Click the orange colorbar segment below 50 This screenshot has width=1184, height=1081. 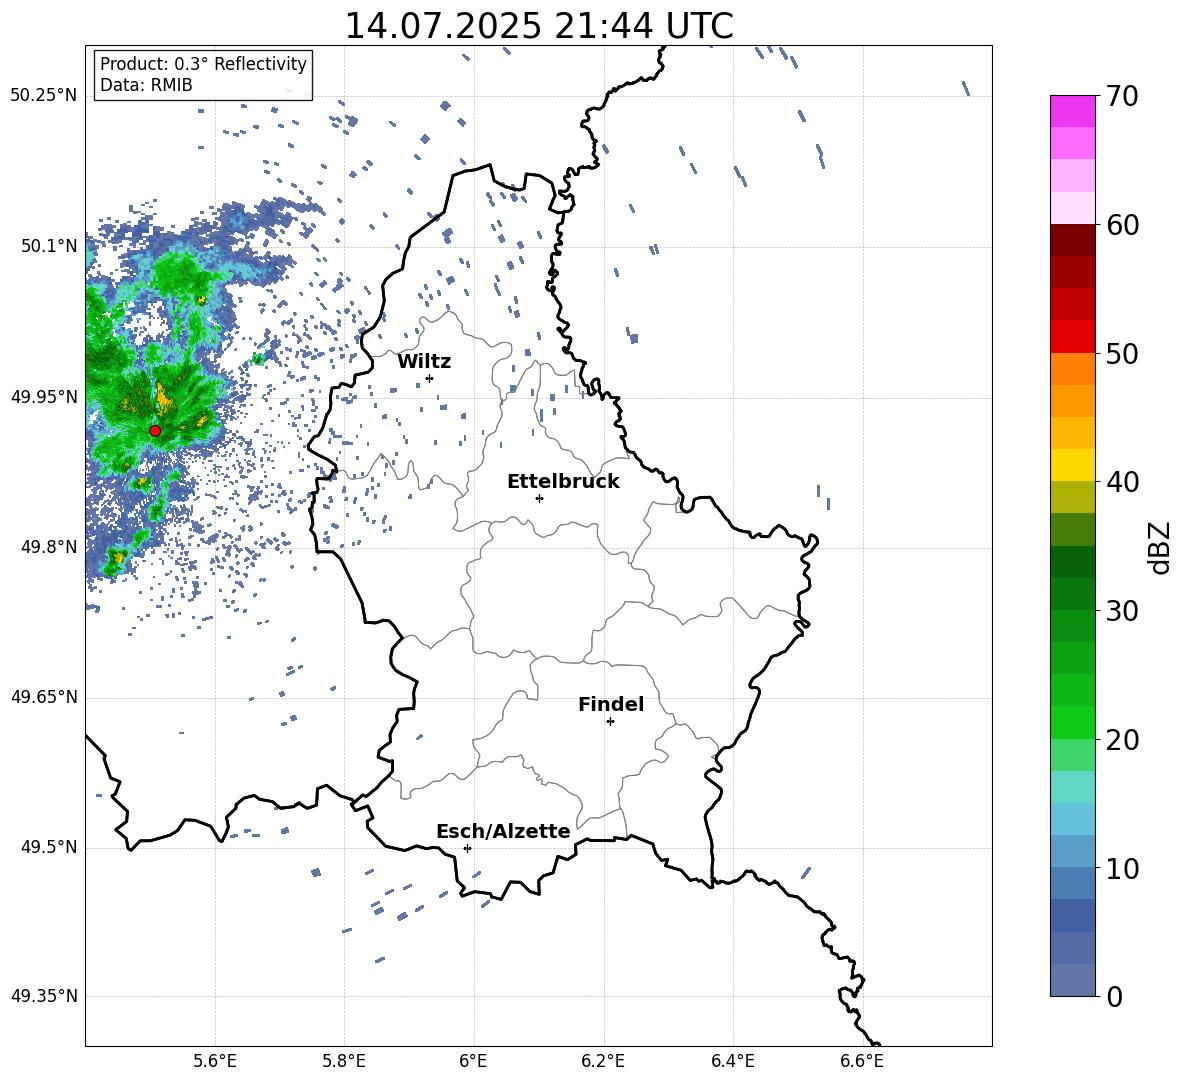click(x=1072, y=368)
